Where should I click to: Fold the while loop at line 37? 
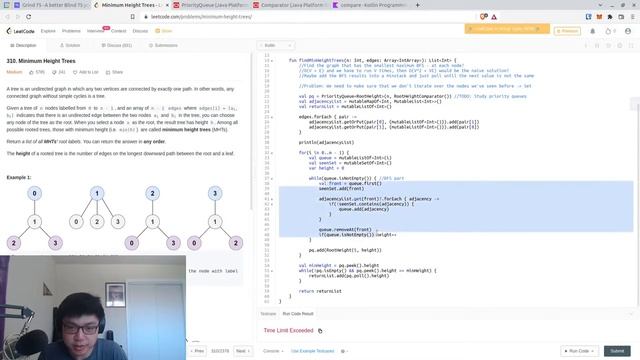click(x=272, y=178)
